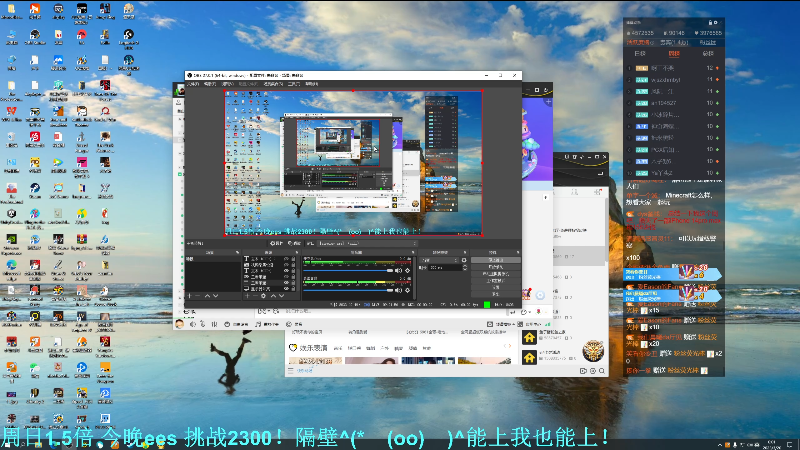The height and width of the screenshot is (450, 800).
Task: Open transition properties gear icon
Action: pyautogui.click(x=464, y=260)
